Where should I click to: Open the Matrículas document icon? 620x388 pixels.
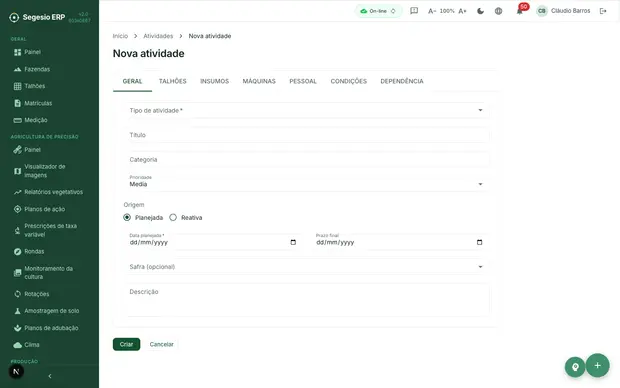coord(17,103)
